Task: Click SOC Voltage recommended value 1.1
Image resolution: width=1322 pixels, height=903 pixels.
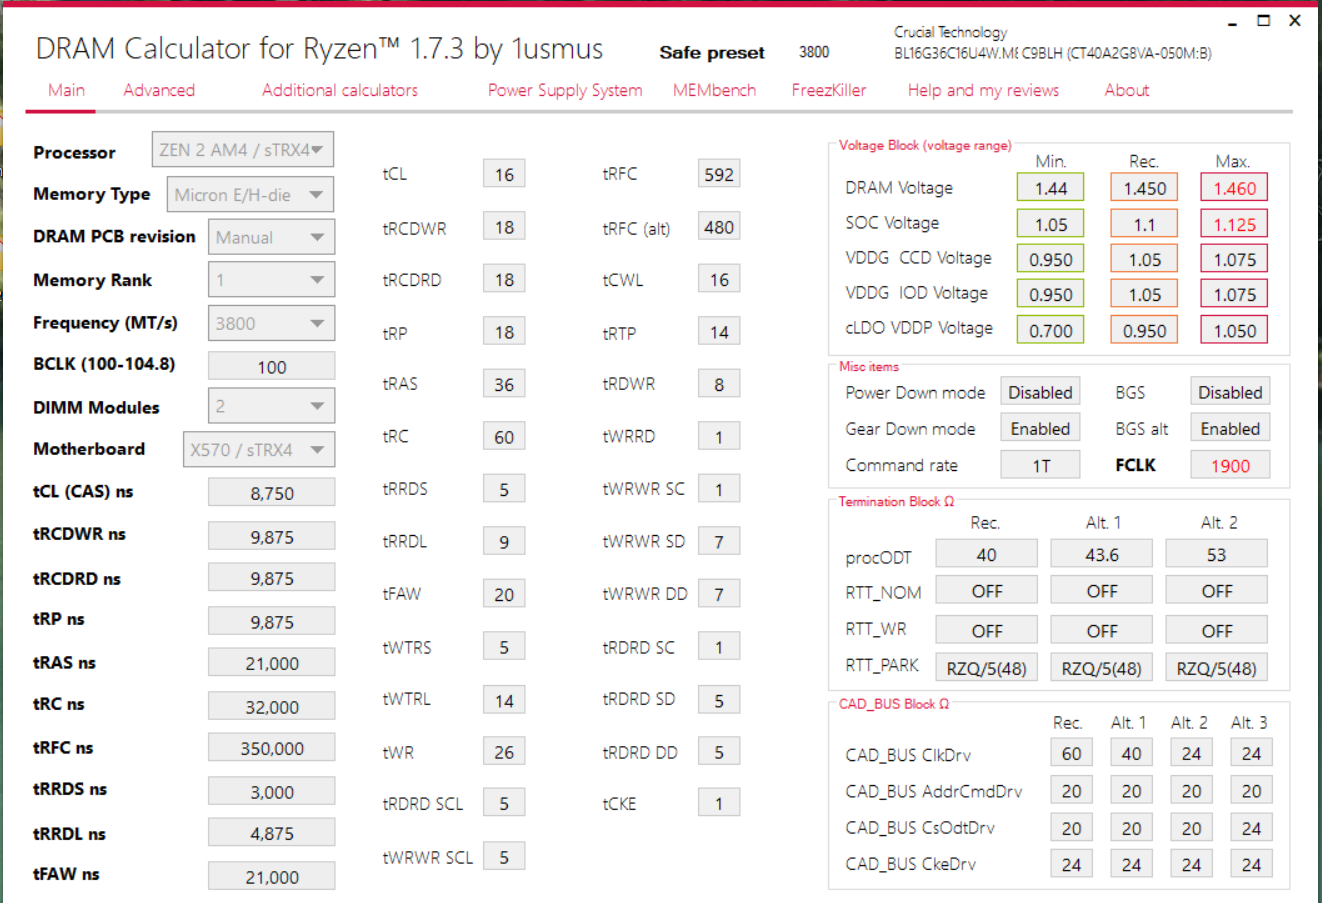Action: coord(1144,224)
